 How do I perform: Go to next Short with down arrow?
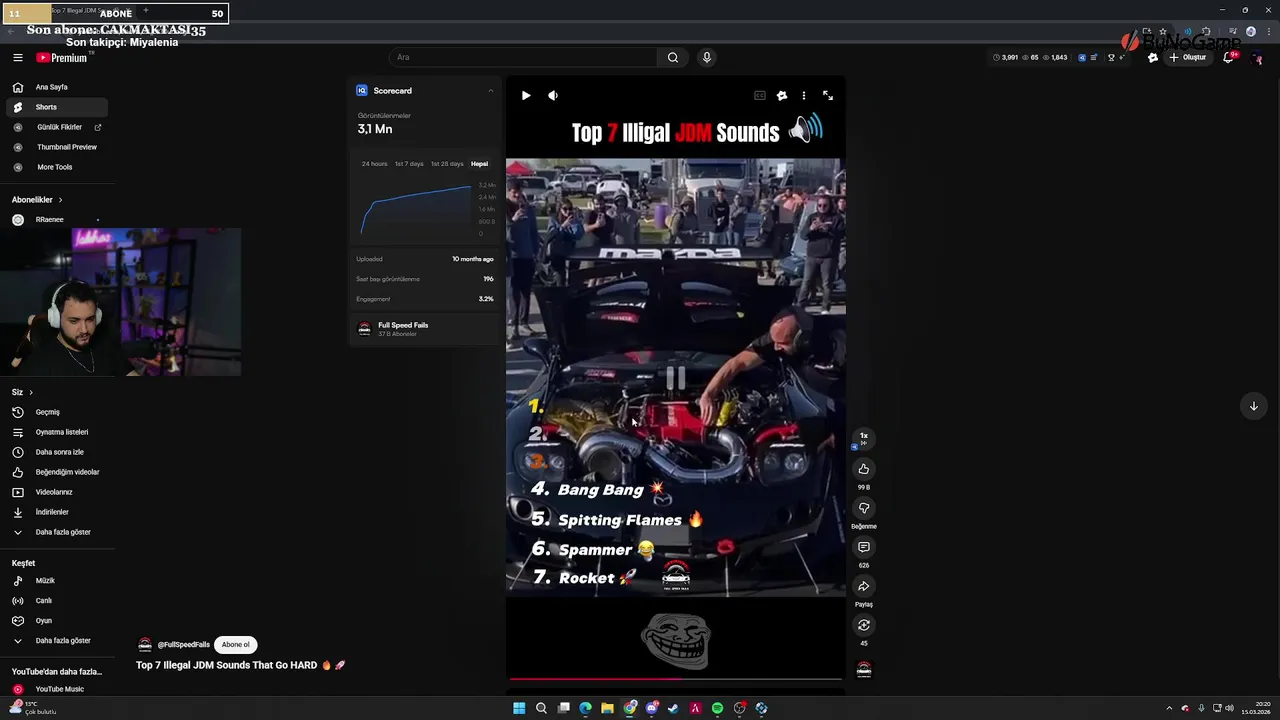(1254, 406)
